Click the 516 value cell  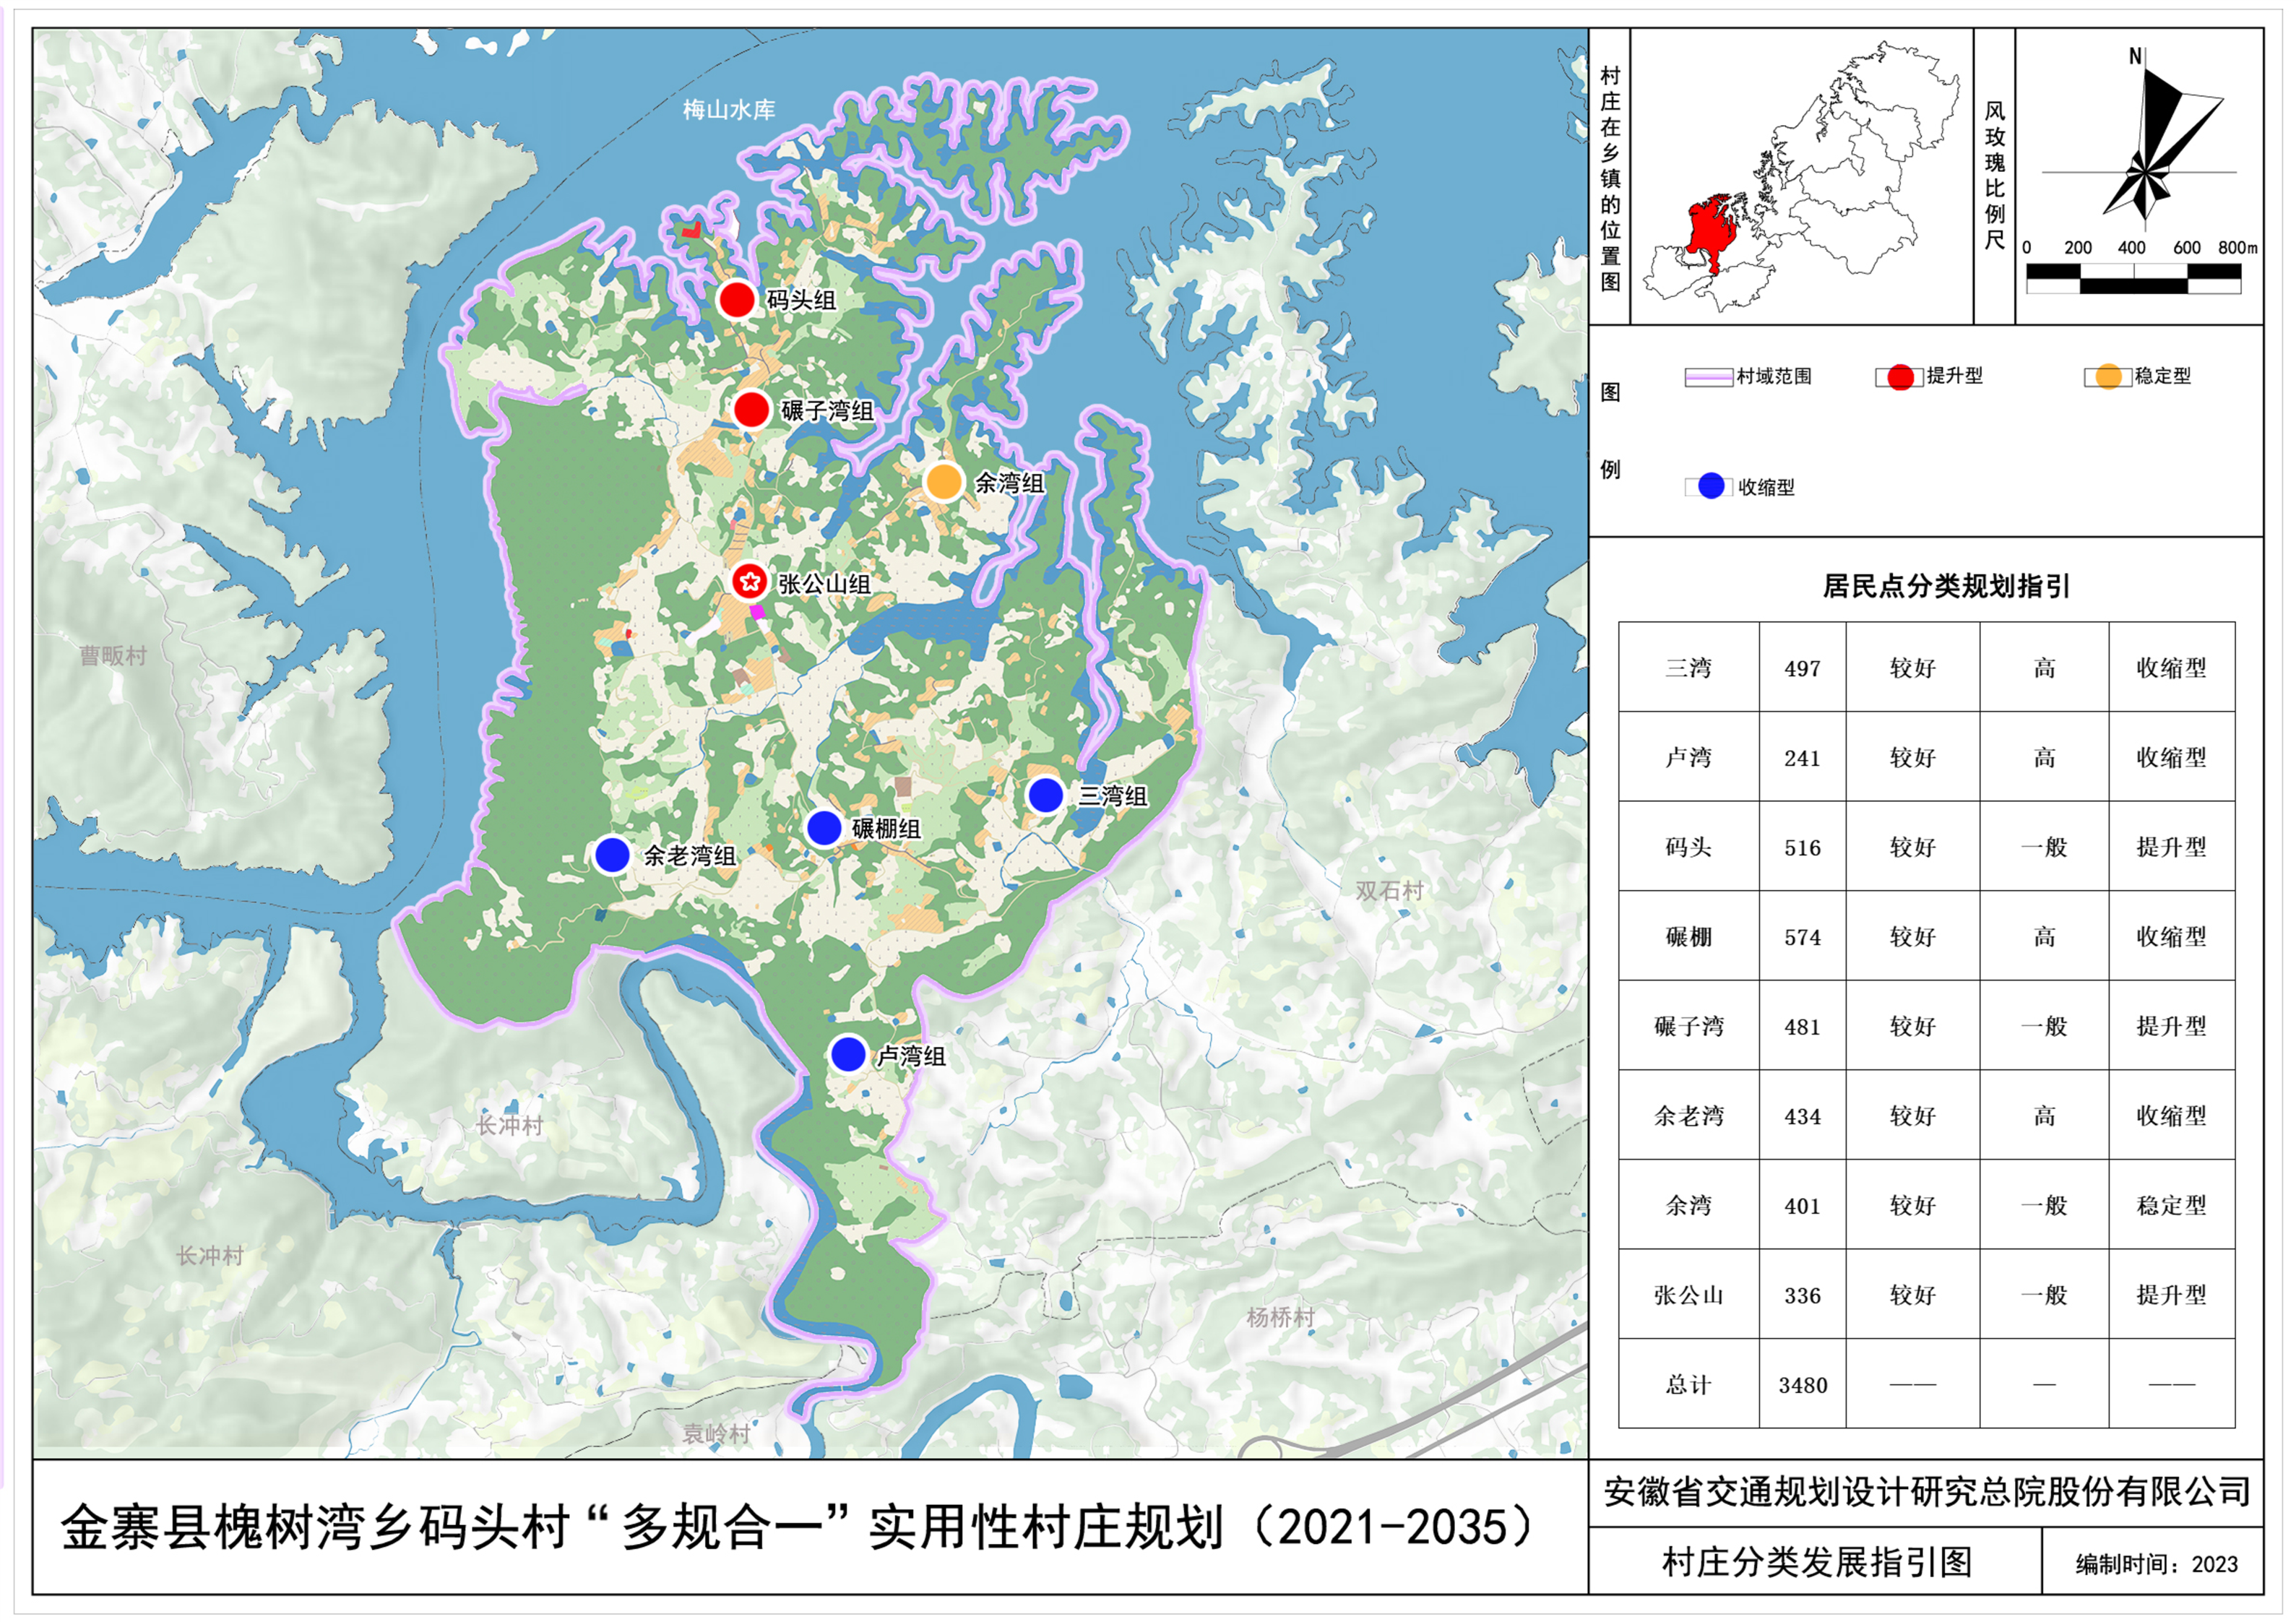point(1802,847)
